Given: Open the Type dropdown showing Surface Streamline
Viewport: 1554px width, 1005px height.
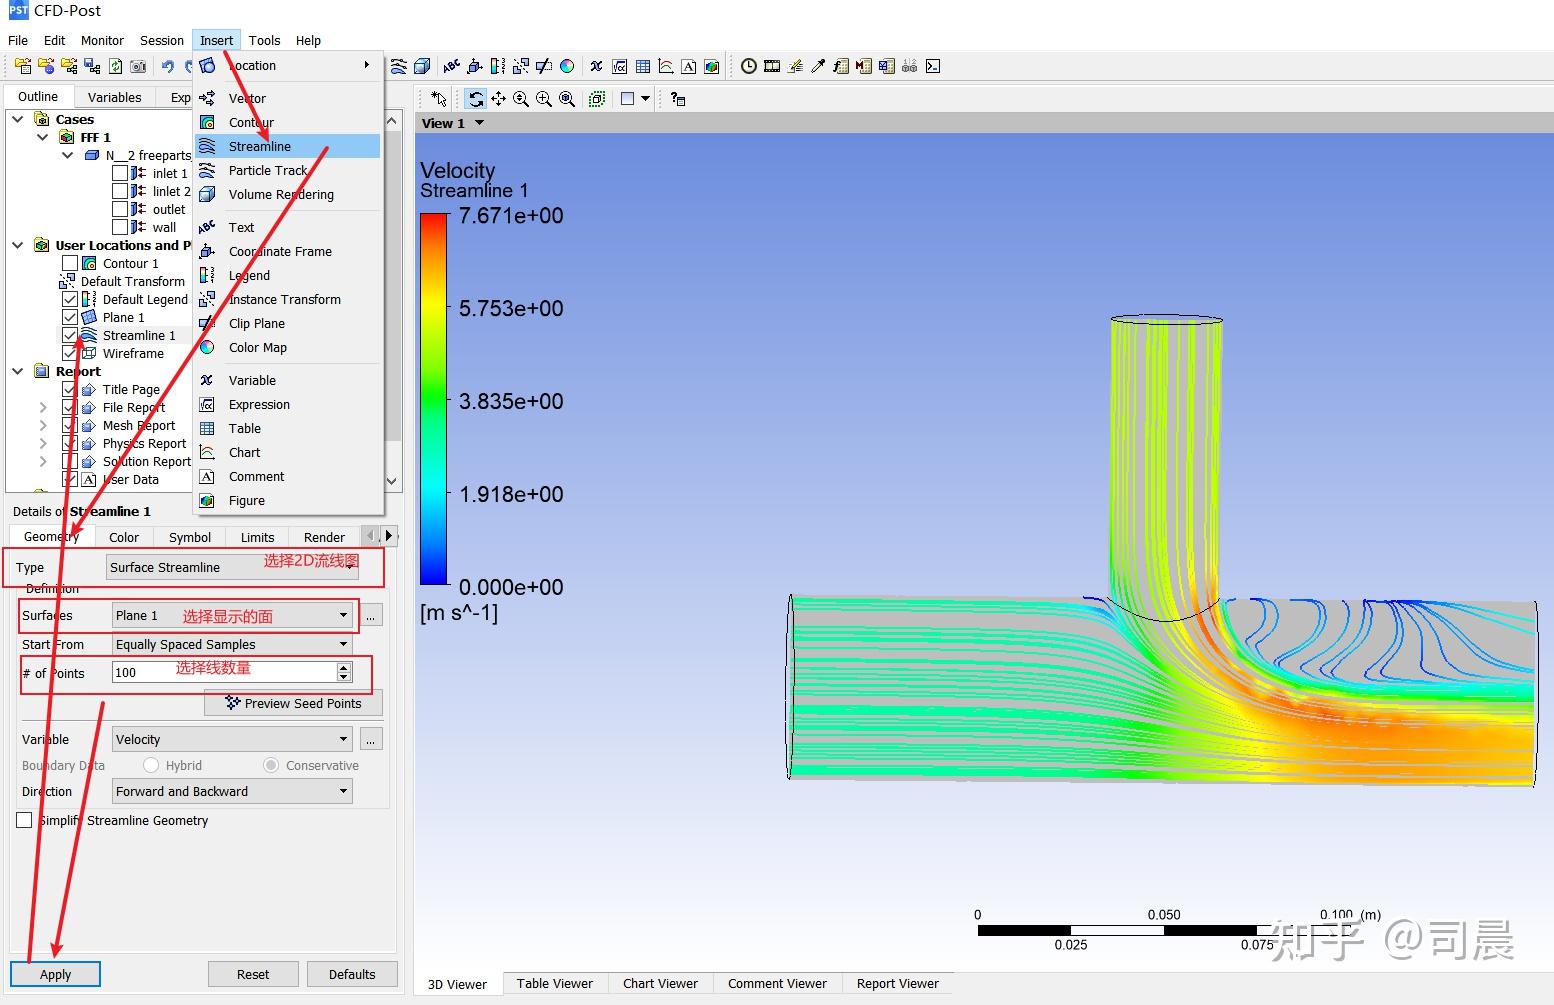Looking at the screenshot, I should (232, 568).
